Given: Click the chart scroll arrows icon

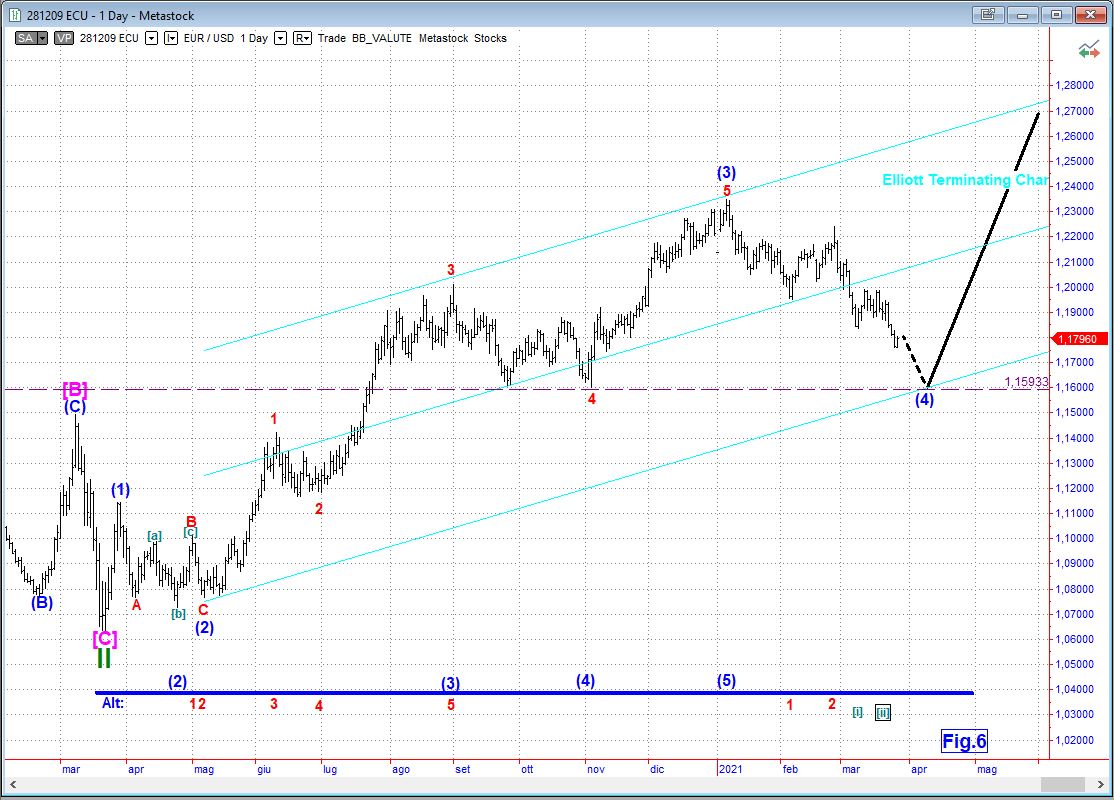Looking at the screenshot, I should click(1088, 51).
